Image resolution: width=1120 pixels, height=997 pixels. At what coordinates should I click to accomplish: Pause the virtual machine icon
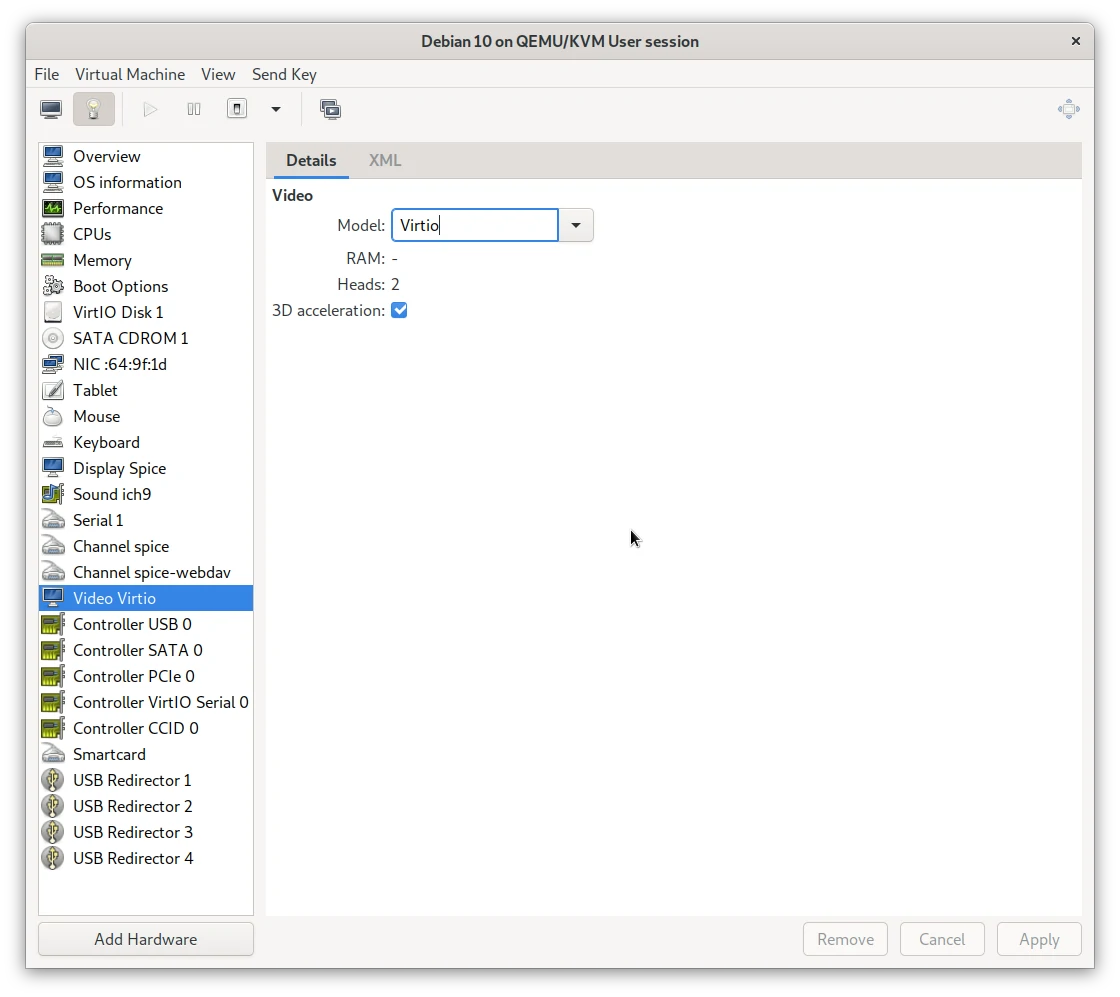(194, 109)
